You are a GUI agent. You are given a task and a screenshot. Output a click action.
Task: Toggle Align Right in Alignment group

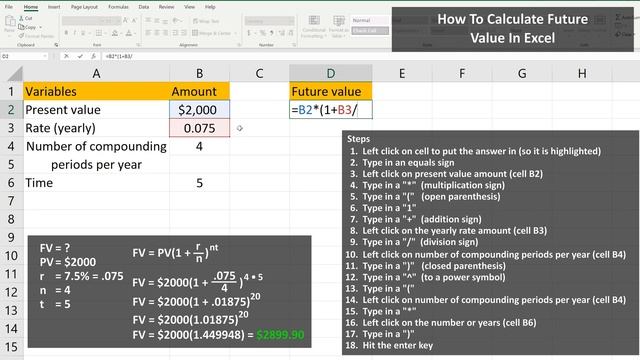coord(165,33)
